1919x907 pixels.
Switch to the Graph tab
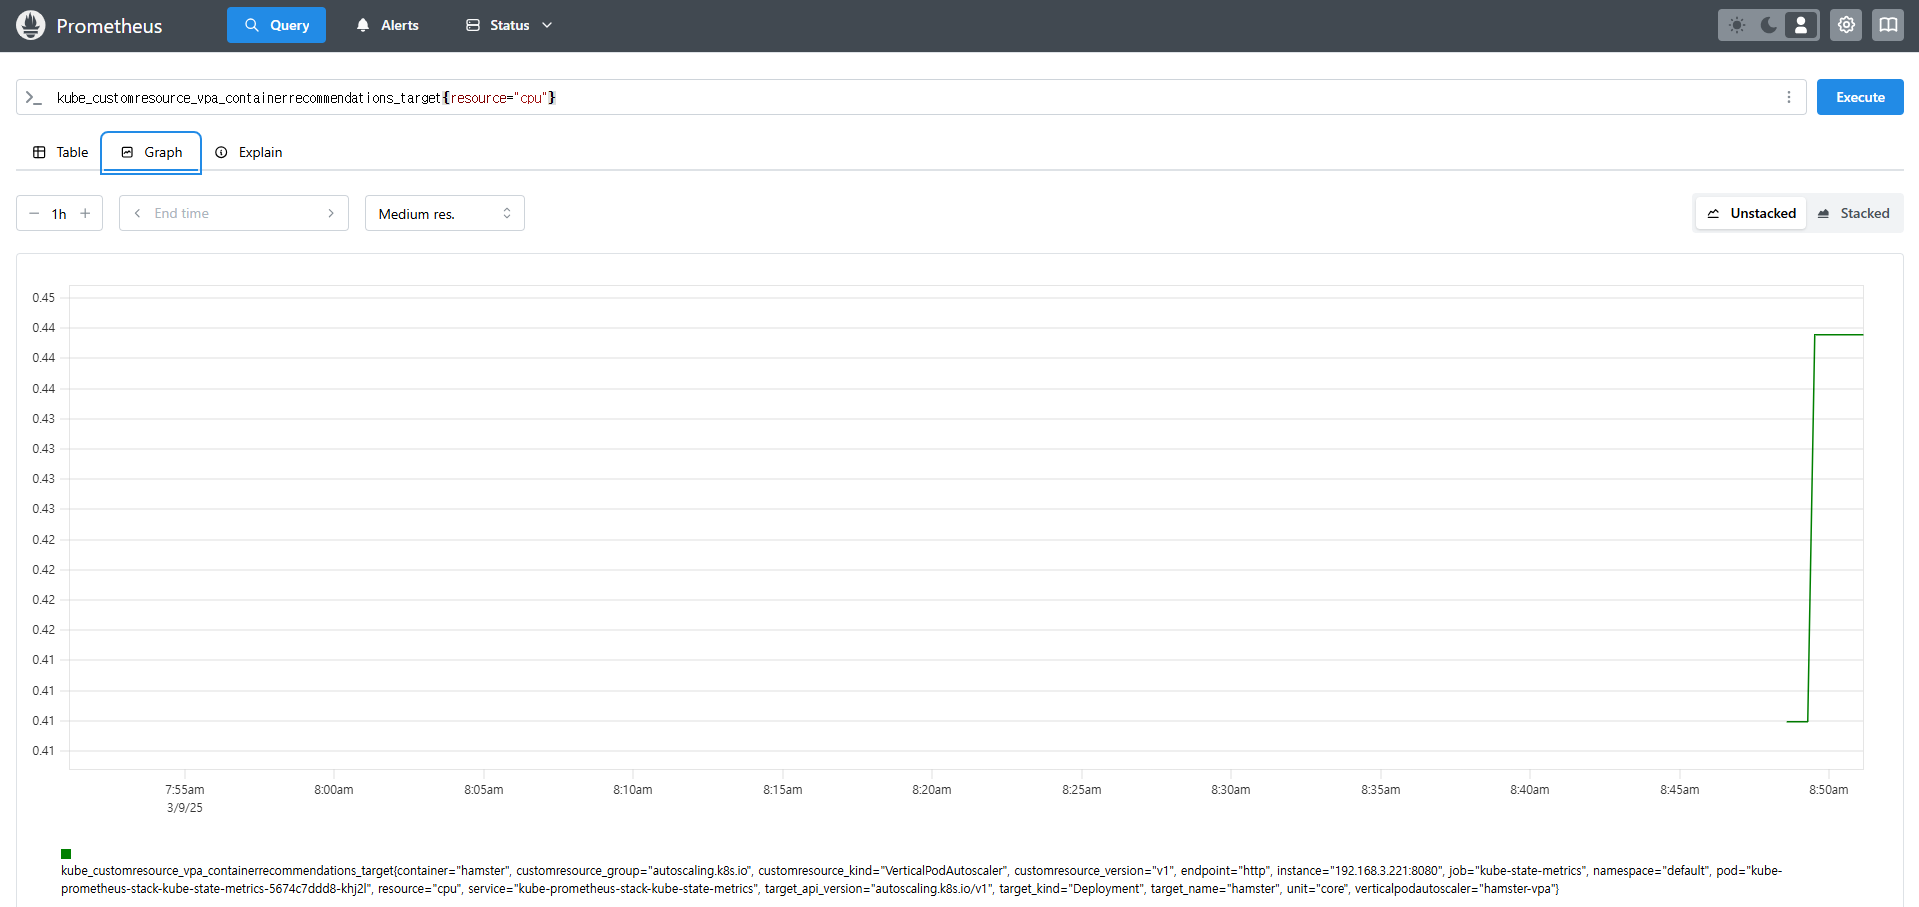tap(151, 152)
